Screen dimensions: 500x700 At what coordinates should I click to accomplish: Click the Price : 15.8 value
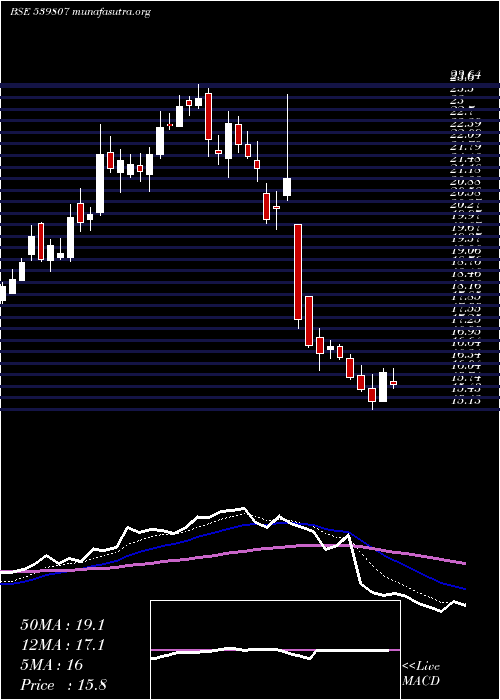click(x=63, y=685)
